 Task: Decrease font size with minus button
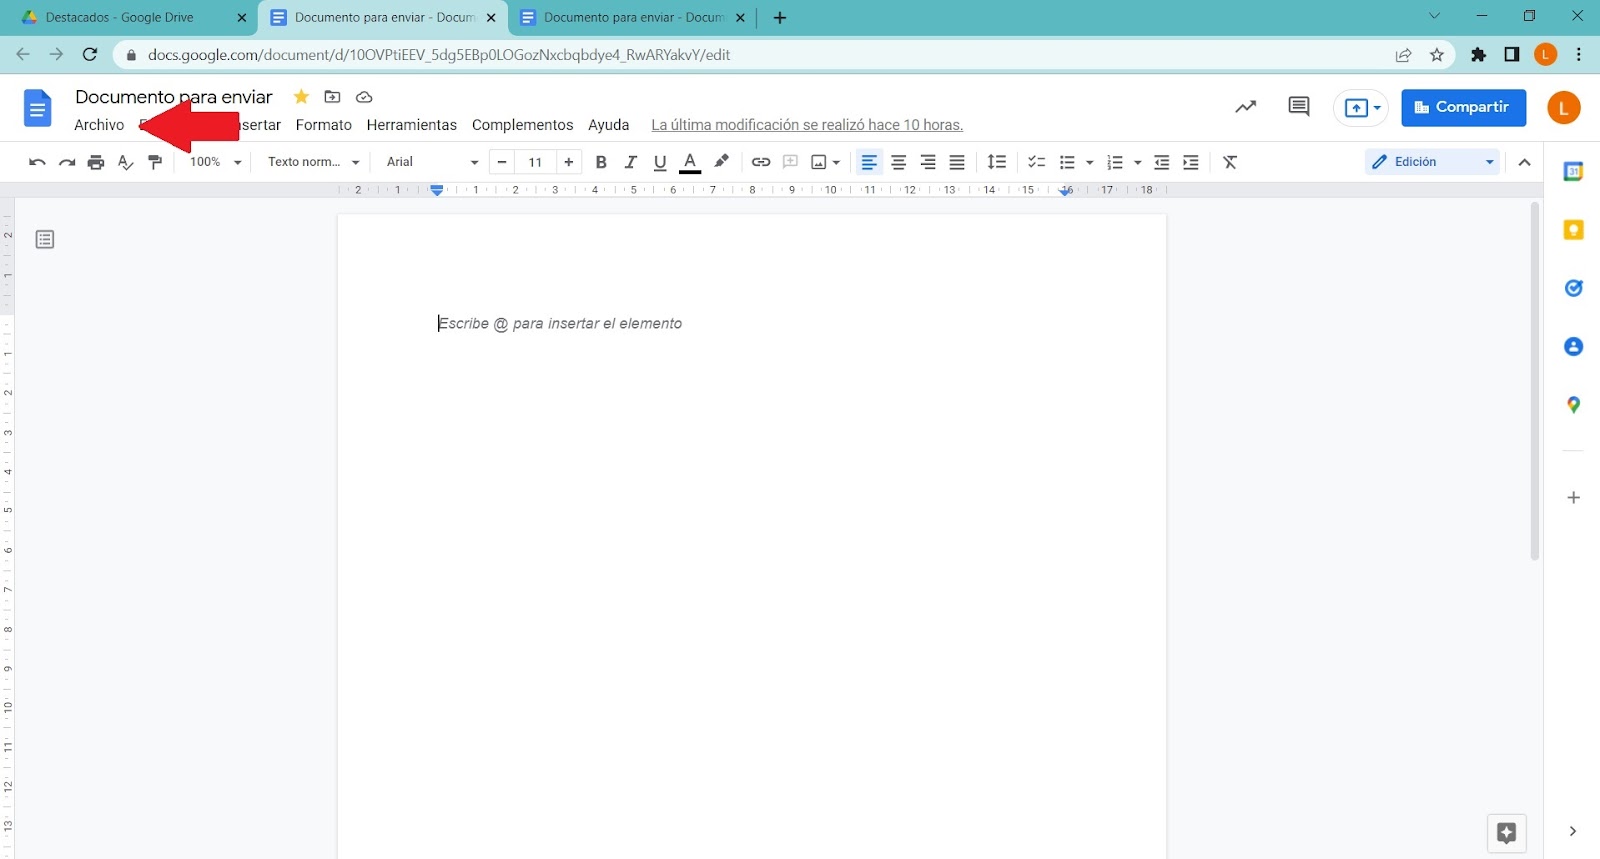502,162
